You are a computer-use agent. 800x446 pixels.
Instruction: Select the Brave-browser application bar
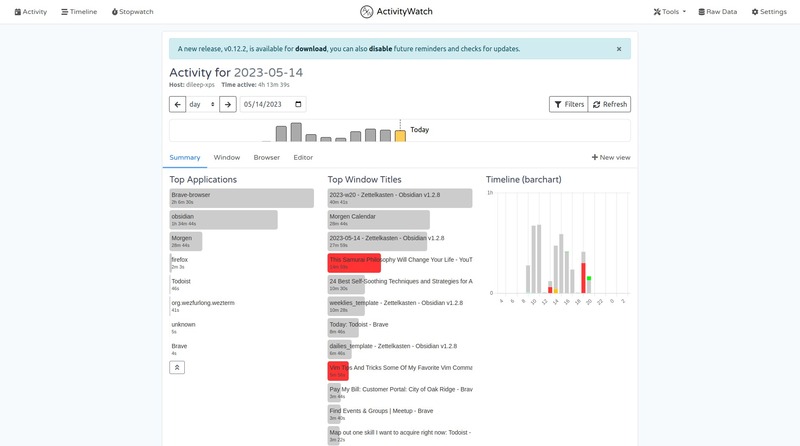point(242,198)
